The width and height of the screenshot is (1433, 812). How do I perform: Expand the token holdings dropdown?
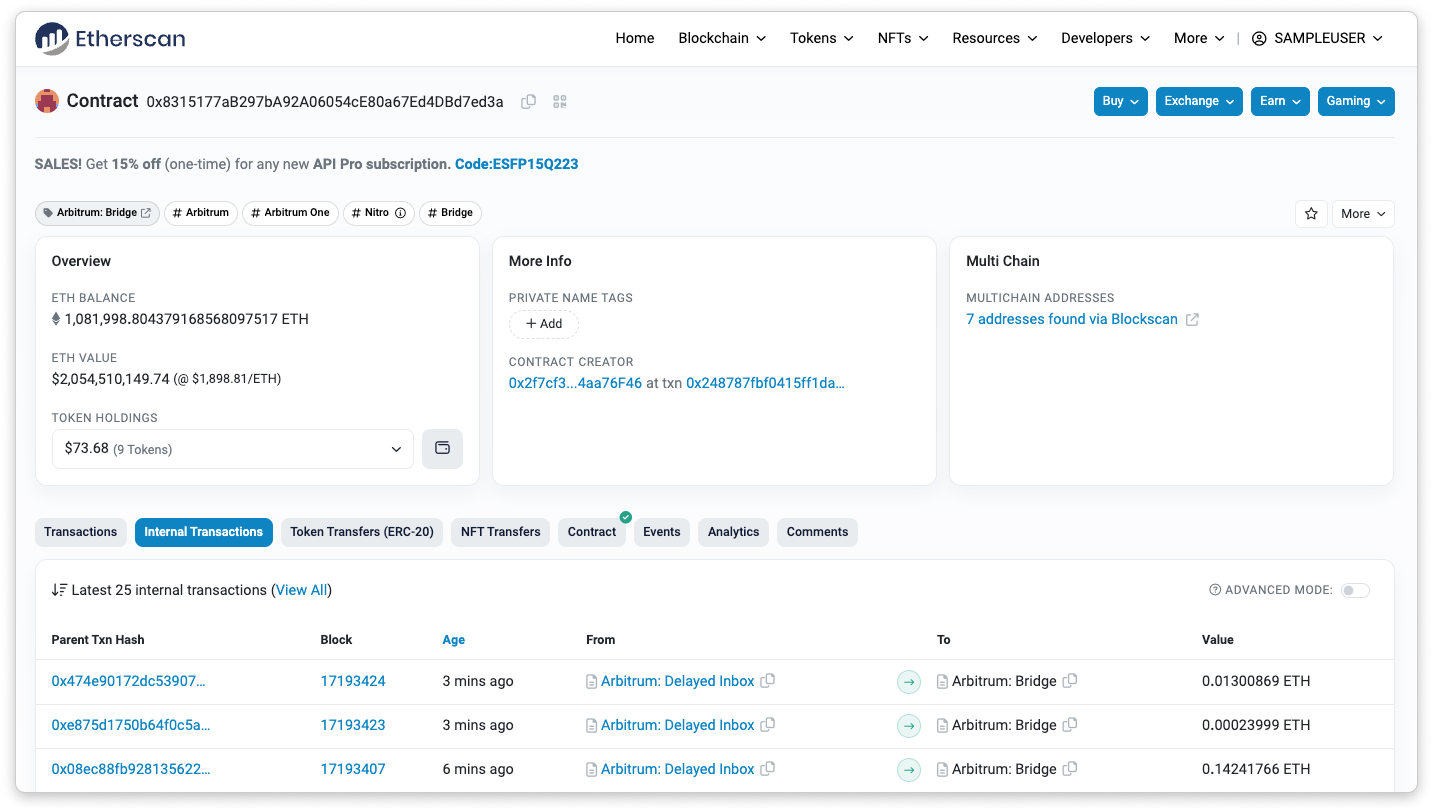[x=232, y=449]
